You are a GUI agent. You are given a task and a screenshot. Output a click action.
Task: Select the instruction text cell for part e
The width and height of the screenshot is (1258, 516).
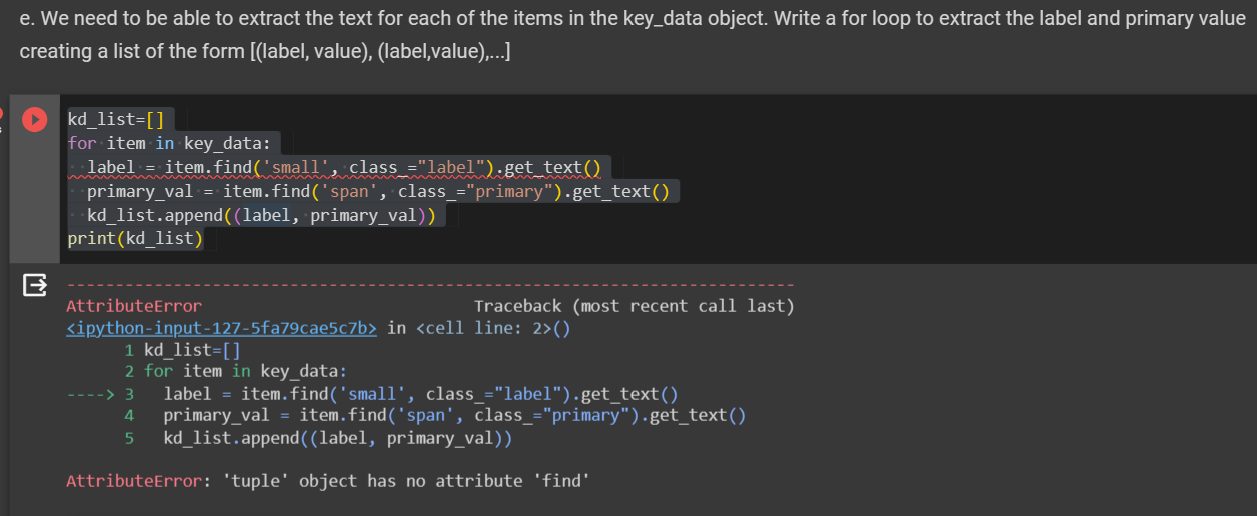(628, 35)
